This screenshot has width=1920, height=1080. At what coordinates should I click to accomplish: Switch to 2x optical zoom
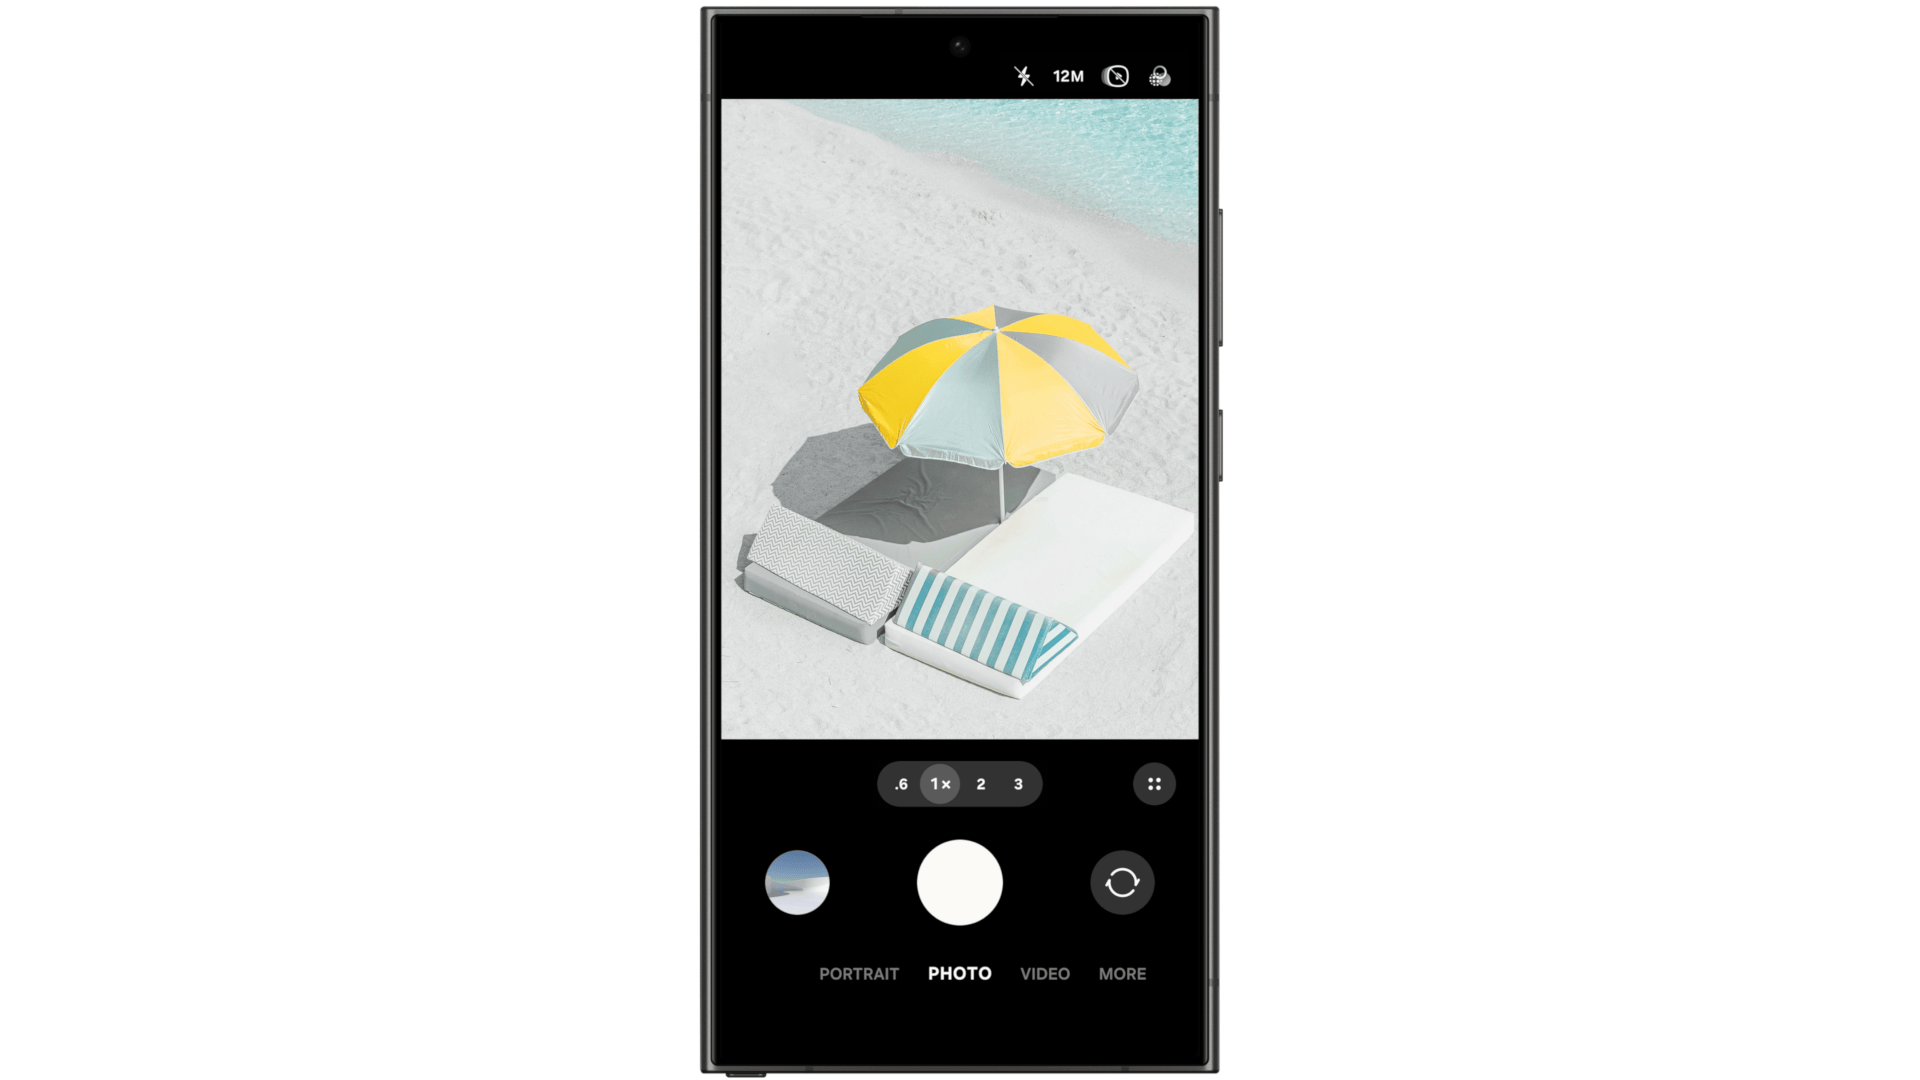[x=981, y=783]
